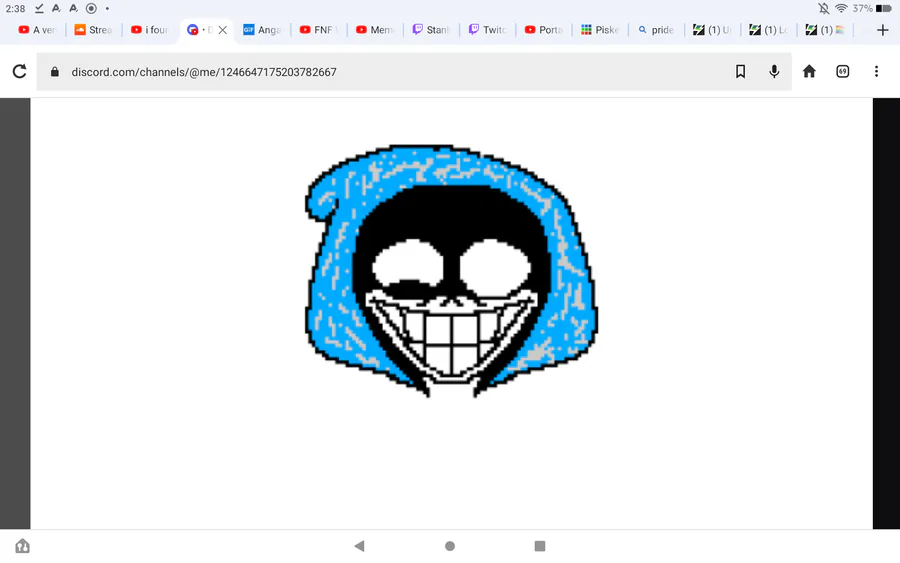Open the tab switcher counter
The width and height of the screenshot is (900, 563).
[843, 72]
